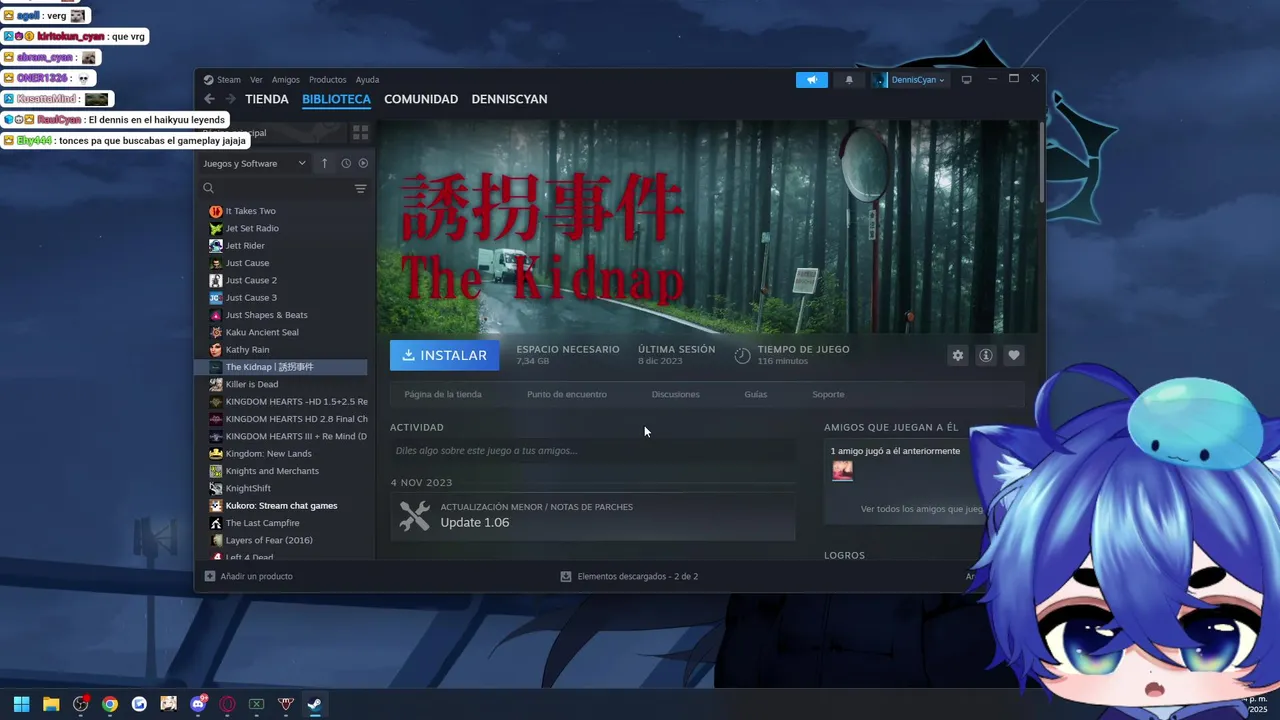This screenshot has width=1280, height=720.
Task: Click the Steam logo menu icon
Action: [x=208, y=80]
